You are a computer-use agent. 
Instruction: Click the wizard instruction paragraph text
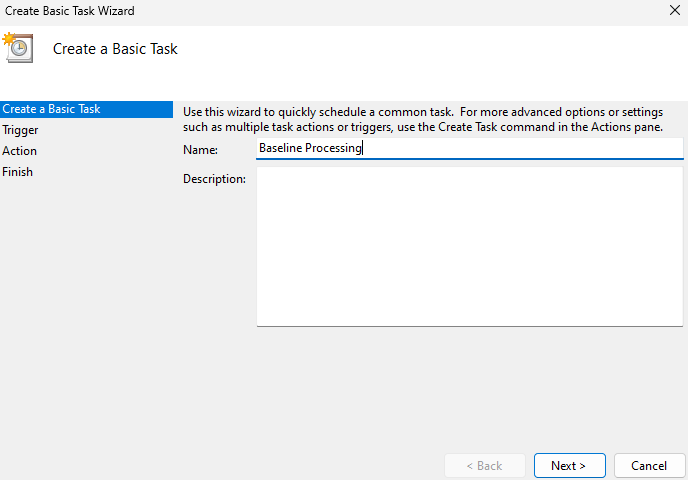(423, 119)
